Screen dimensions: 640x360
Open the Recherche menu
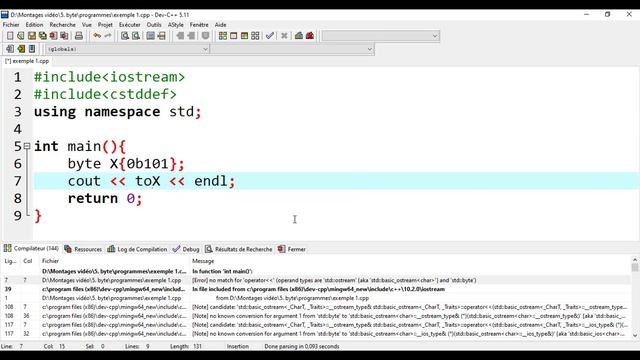[62, 24]
